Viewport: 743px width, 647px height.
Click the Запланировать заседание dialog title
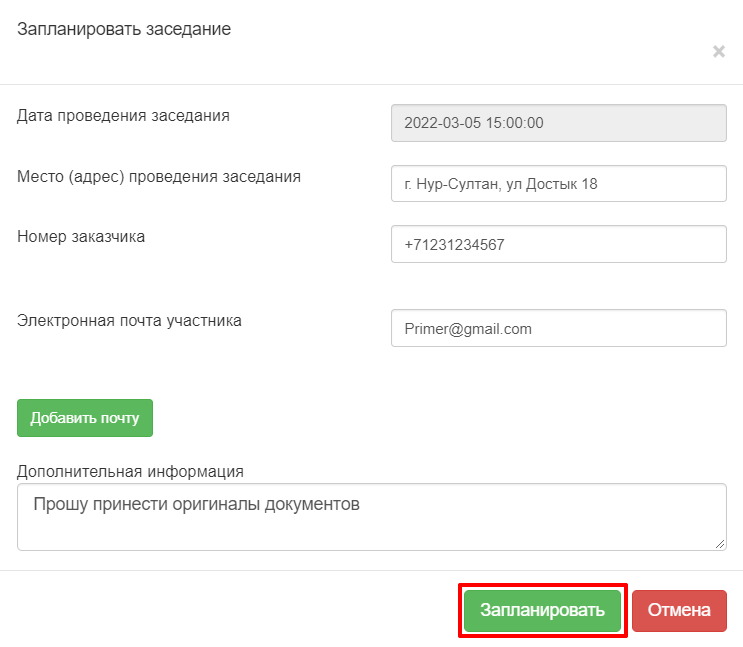click(x=124, y=29)
